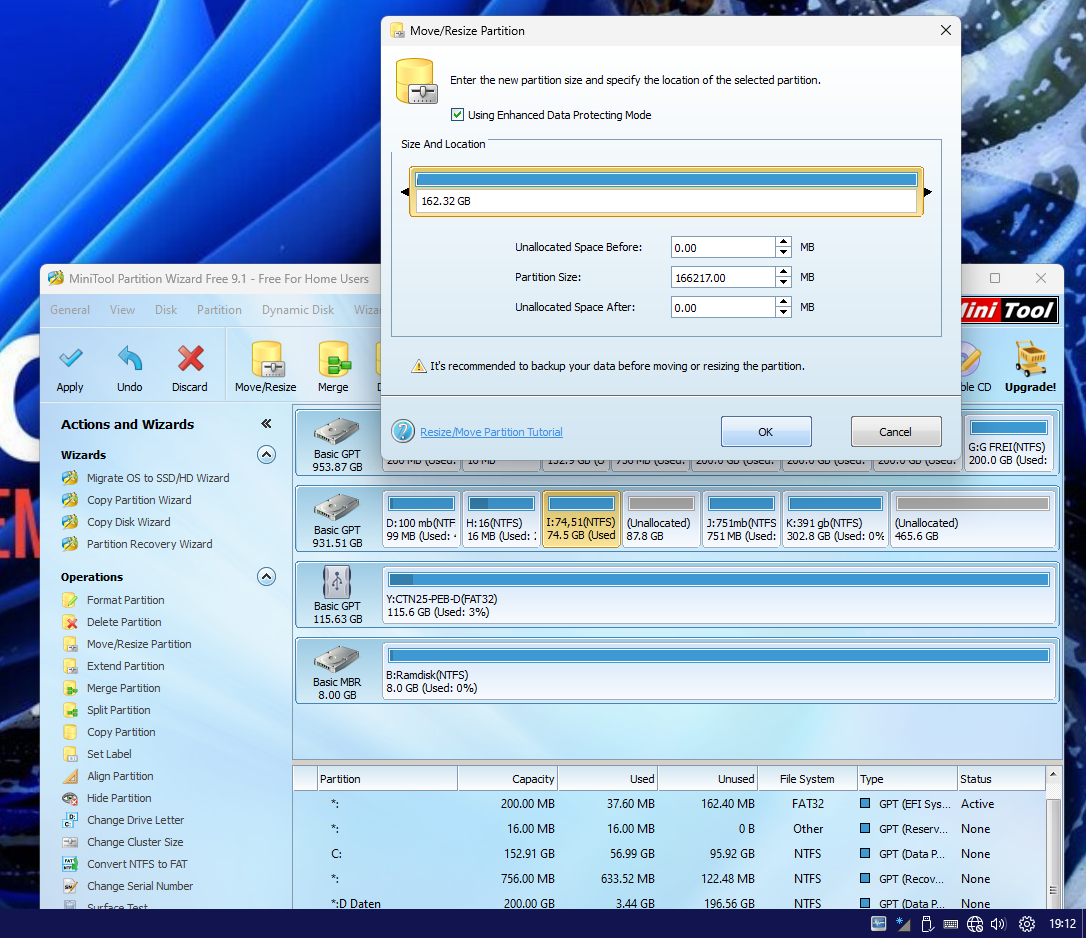
Task: Open the Partition menu
Action: pyautogui.click(x=219, y=310)
